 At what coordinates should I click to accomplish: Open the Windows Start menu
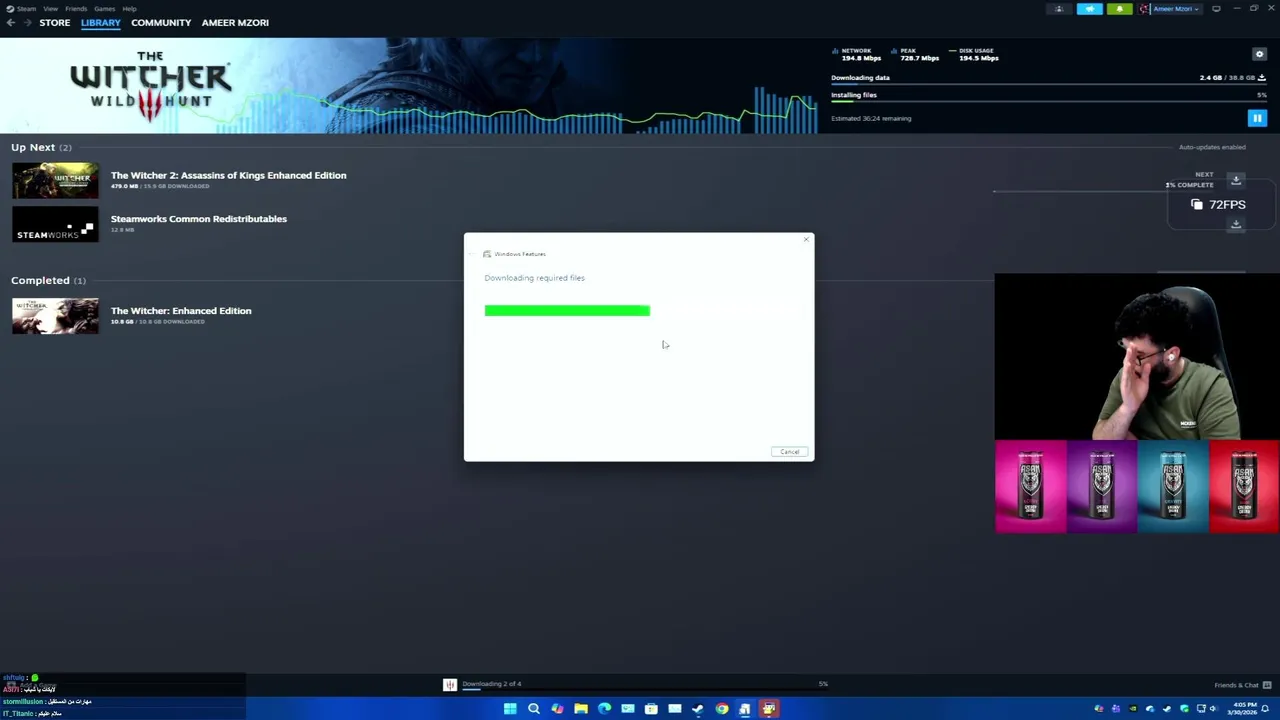pyautogui.click(x=510, y=709)
